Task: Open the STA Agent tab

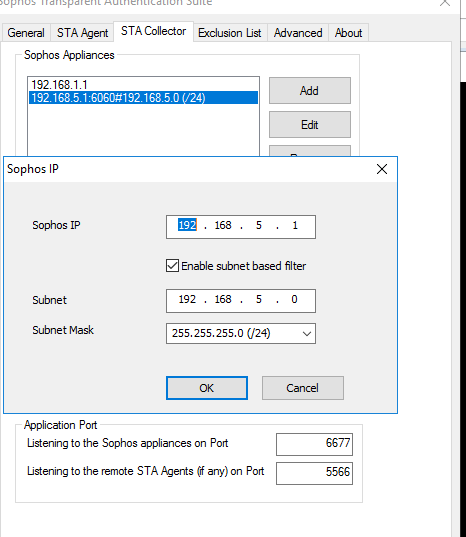Action: 82,33
